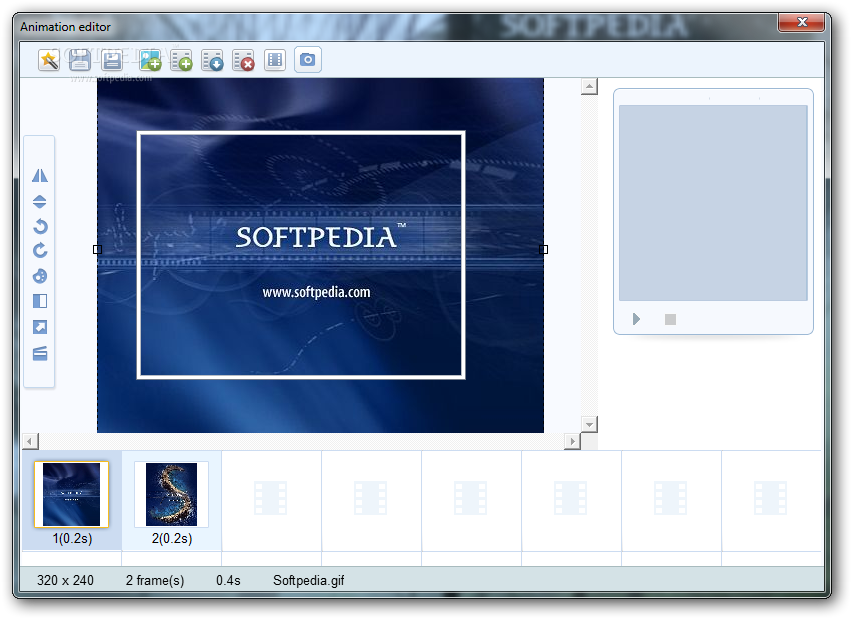Image resolution: width=852 pixels, height=619 pixels.
Task: Click the horizontal scrollbar left arrow
Action: (30, 441)
